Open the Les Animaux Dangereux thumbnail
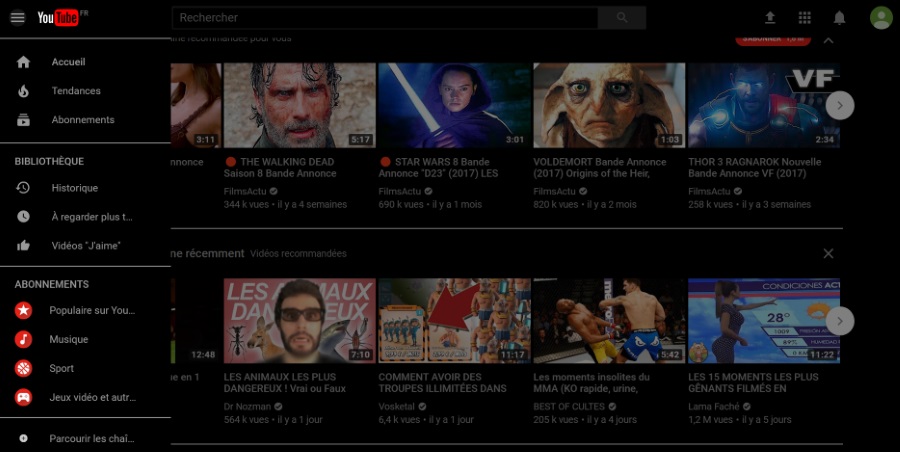 (x=300, y=320)
